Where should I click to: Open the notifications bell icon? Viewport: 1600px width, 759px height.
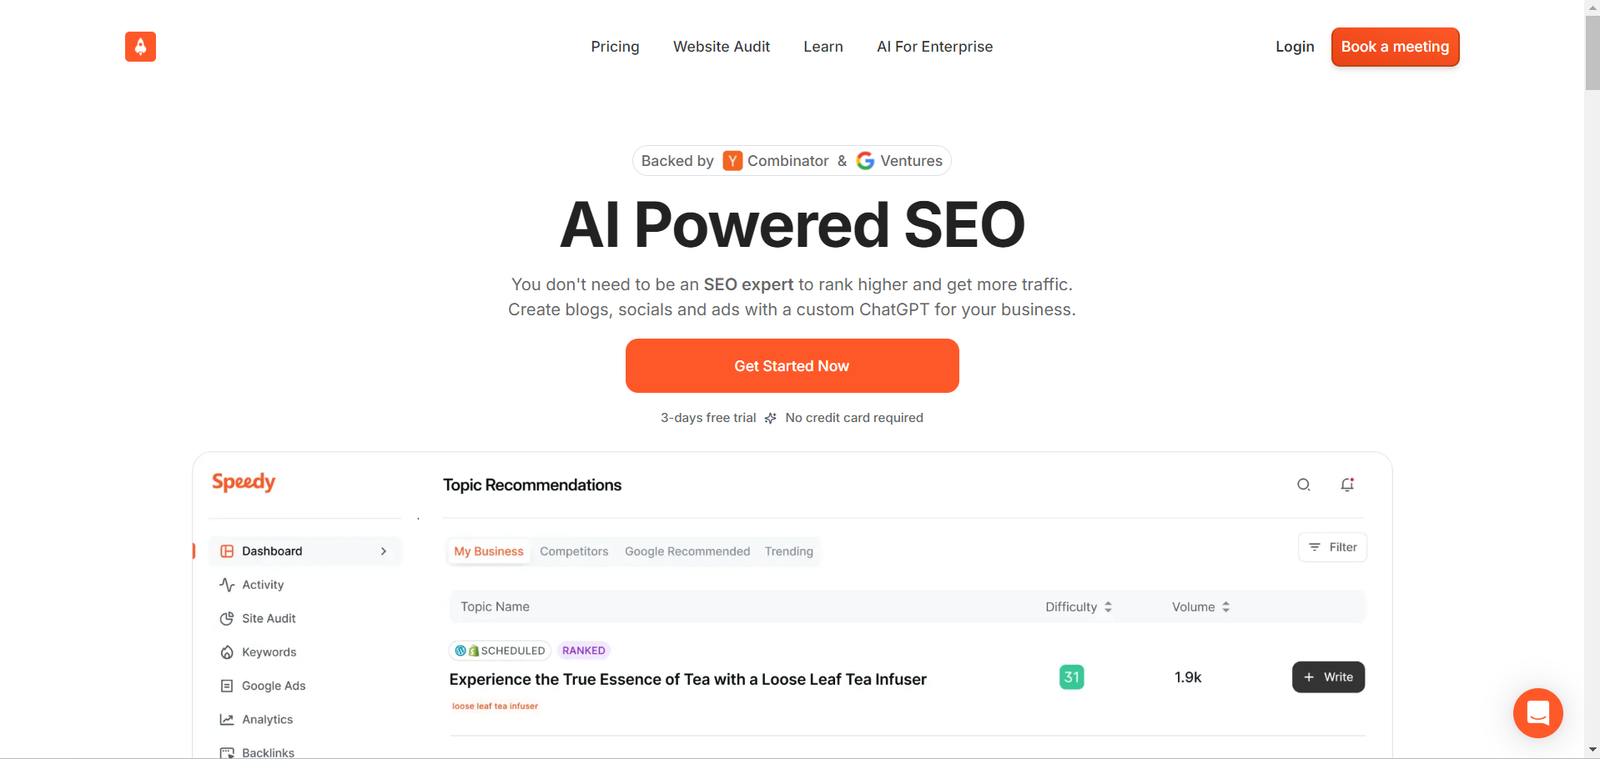click(x=1347, y=485)
